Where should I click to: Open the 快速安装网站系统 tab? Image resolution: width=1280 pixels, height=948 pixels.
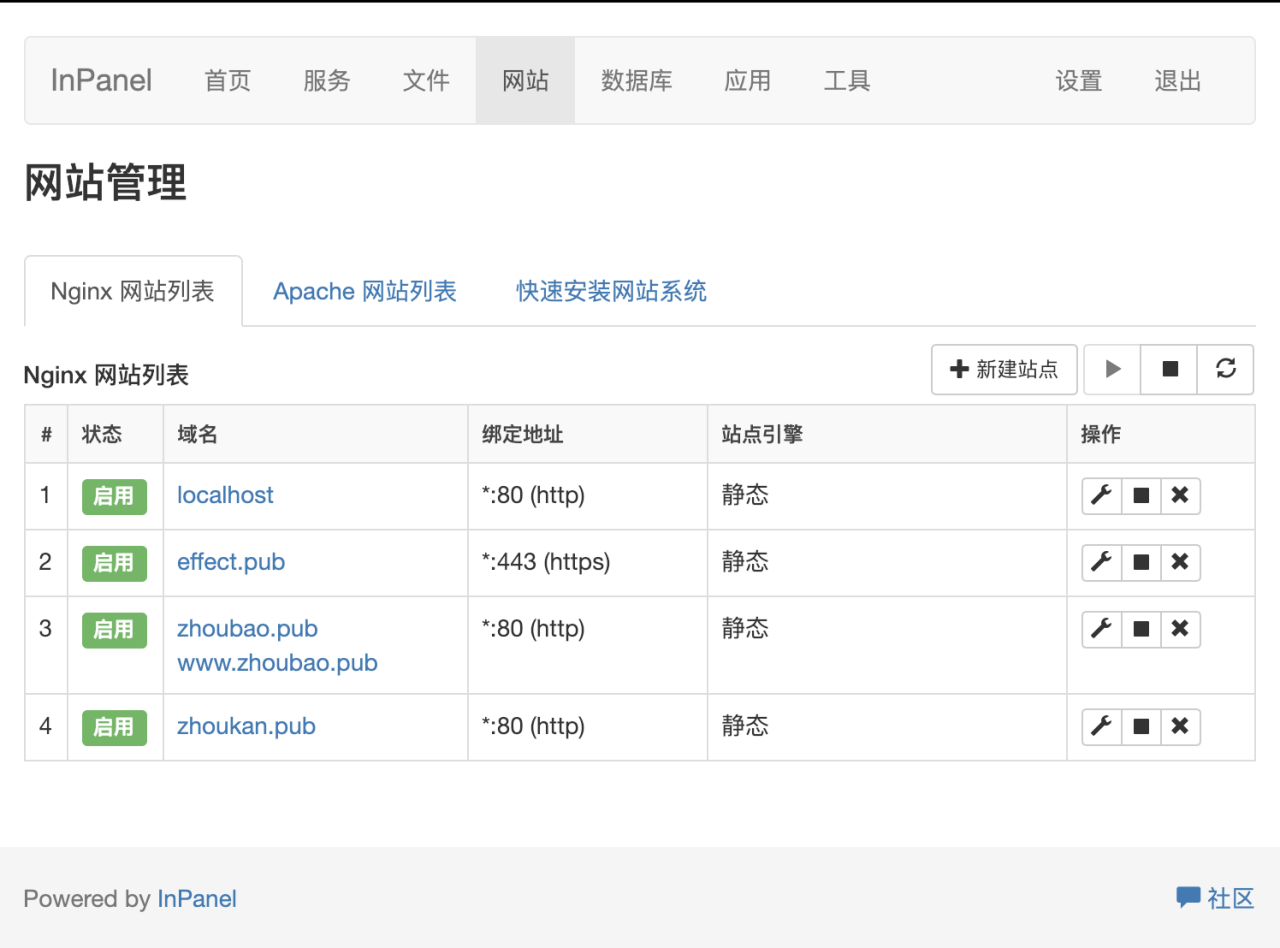coord(611,291)
